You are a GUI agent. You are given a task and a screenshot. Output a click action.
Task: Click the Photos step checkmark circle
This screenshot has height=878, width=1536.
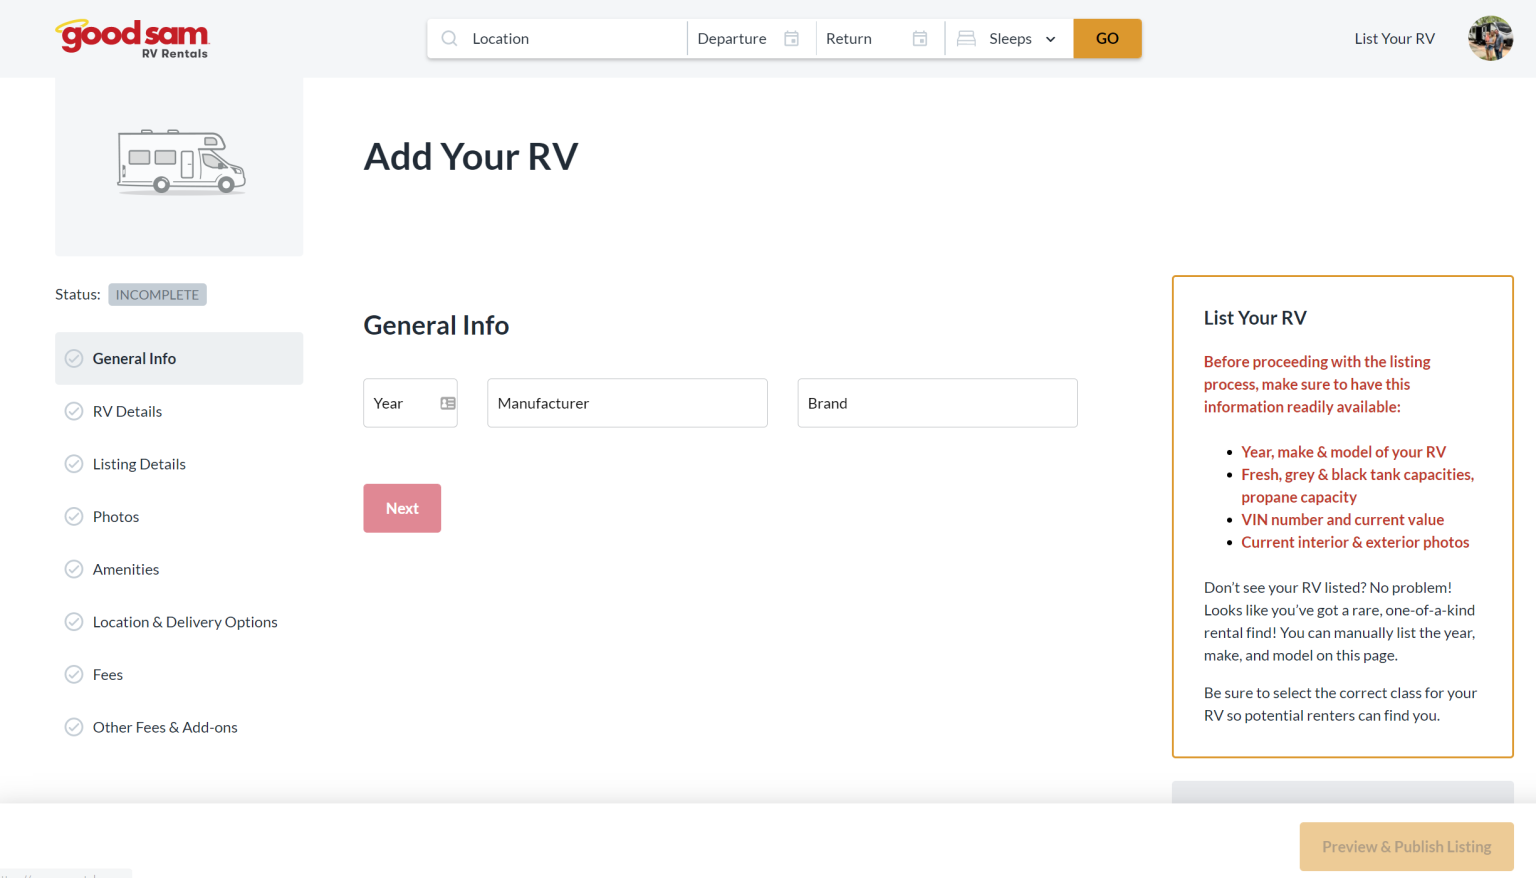pyautogui.click(x=74, y=517)
